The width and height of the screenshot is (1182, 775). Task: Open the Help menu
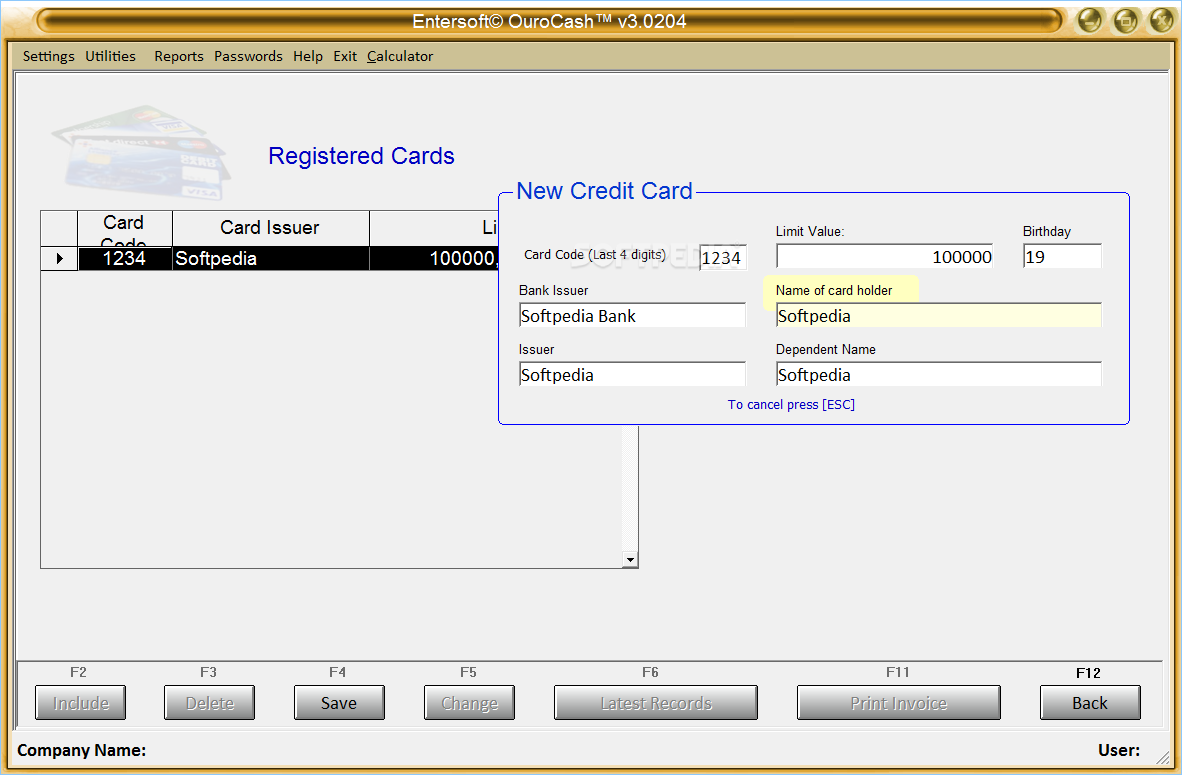point(308,57)
